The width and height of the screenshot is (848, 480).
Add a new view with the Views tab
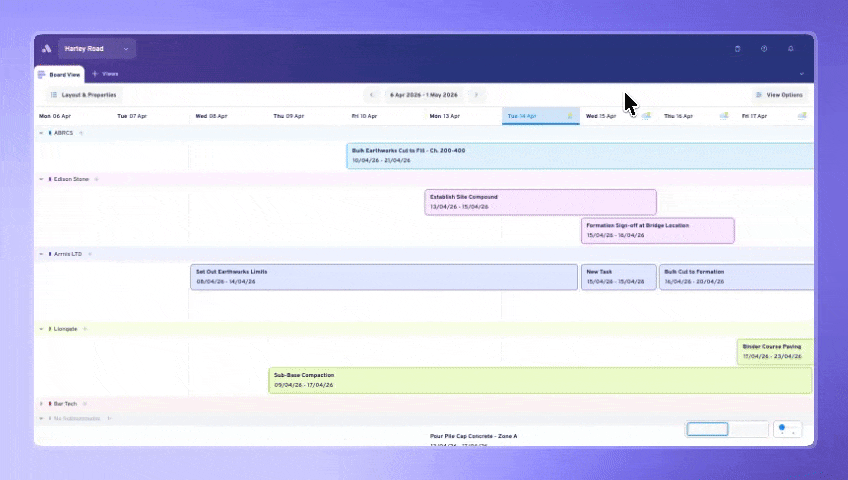pyautogui.click(x=105, y=74)
